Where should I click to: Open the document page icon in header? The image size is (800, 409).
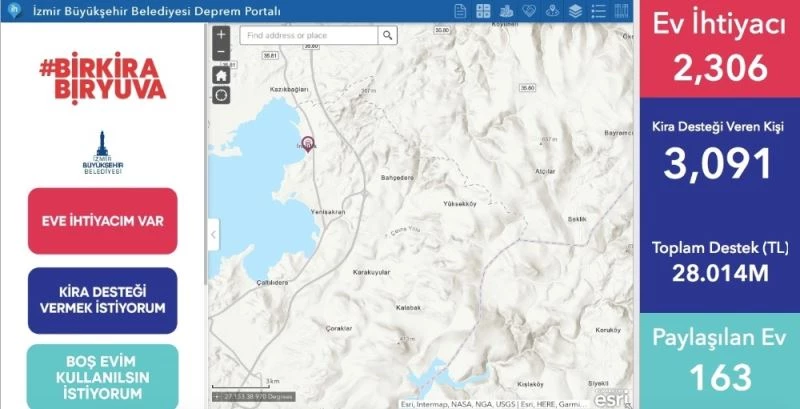coord(460,11)
